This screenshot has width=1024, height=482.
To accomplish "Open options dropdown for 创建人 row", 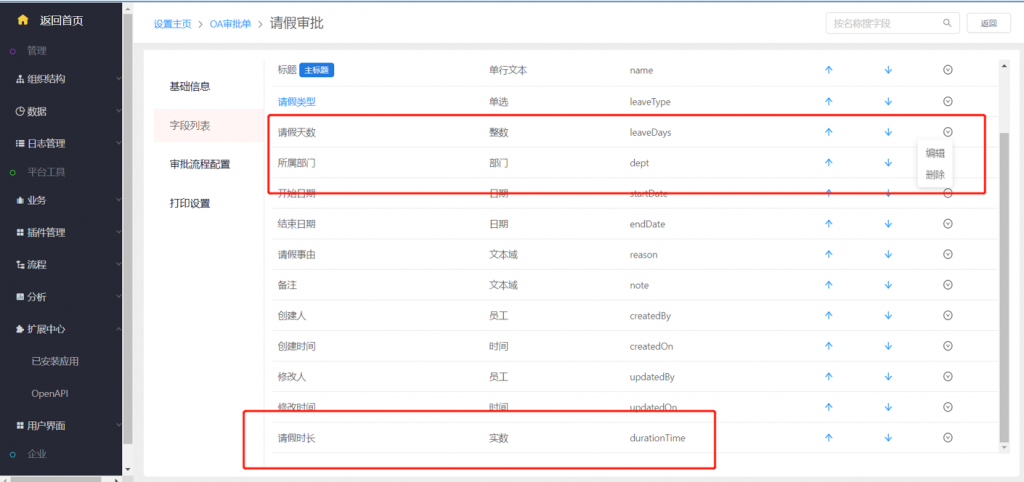I will (947, 316).
